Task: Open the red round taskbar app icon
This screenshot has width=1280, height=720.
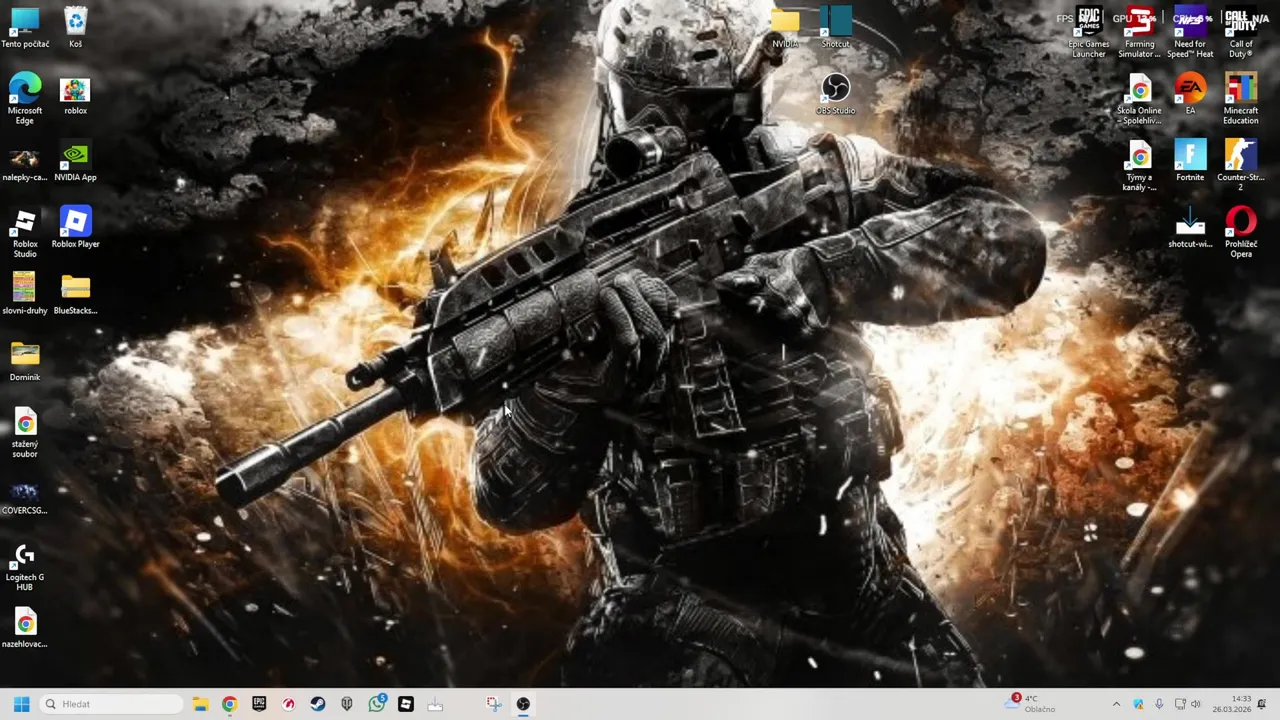Action: tap(288, 704)
